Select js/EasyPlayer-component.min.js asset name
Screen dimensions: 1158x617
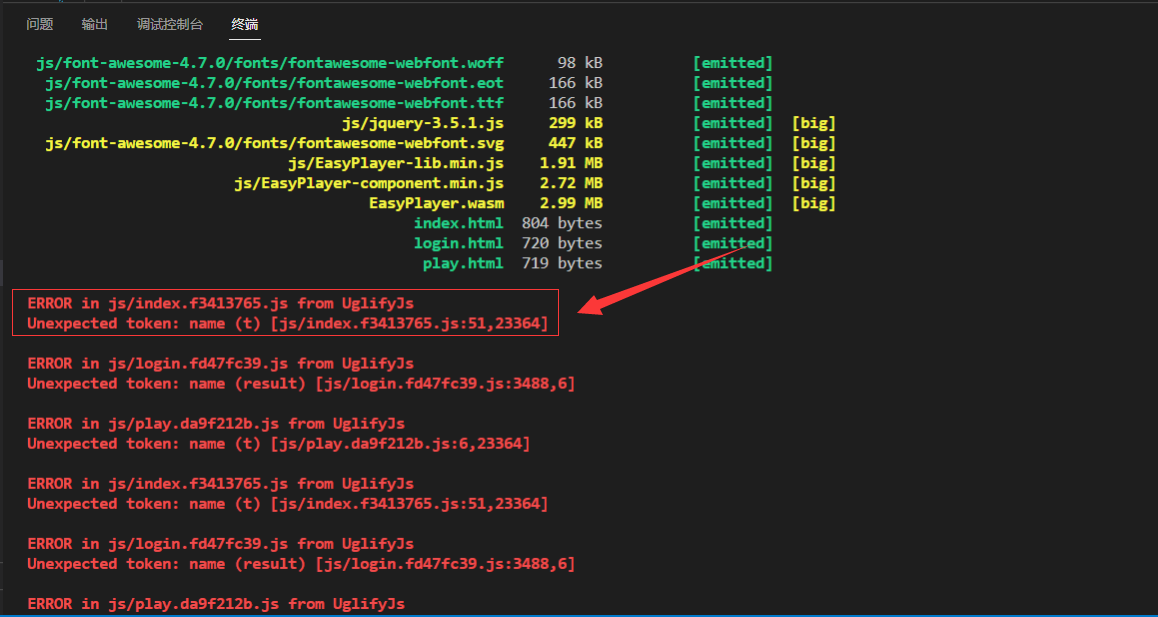(369, 183)
